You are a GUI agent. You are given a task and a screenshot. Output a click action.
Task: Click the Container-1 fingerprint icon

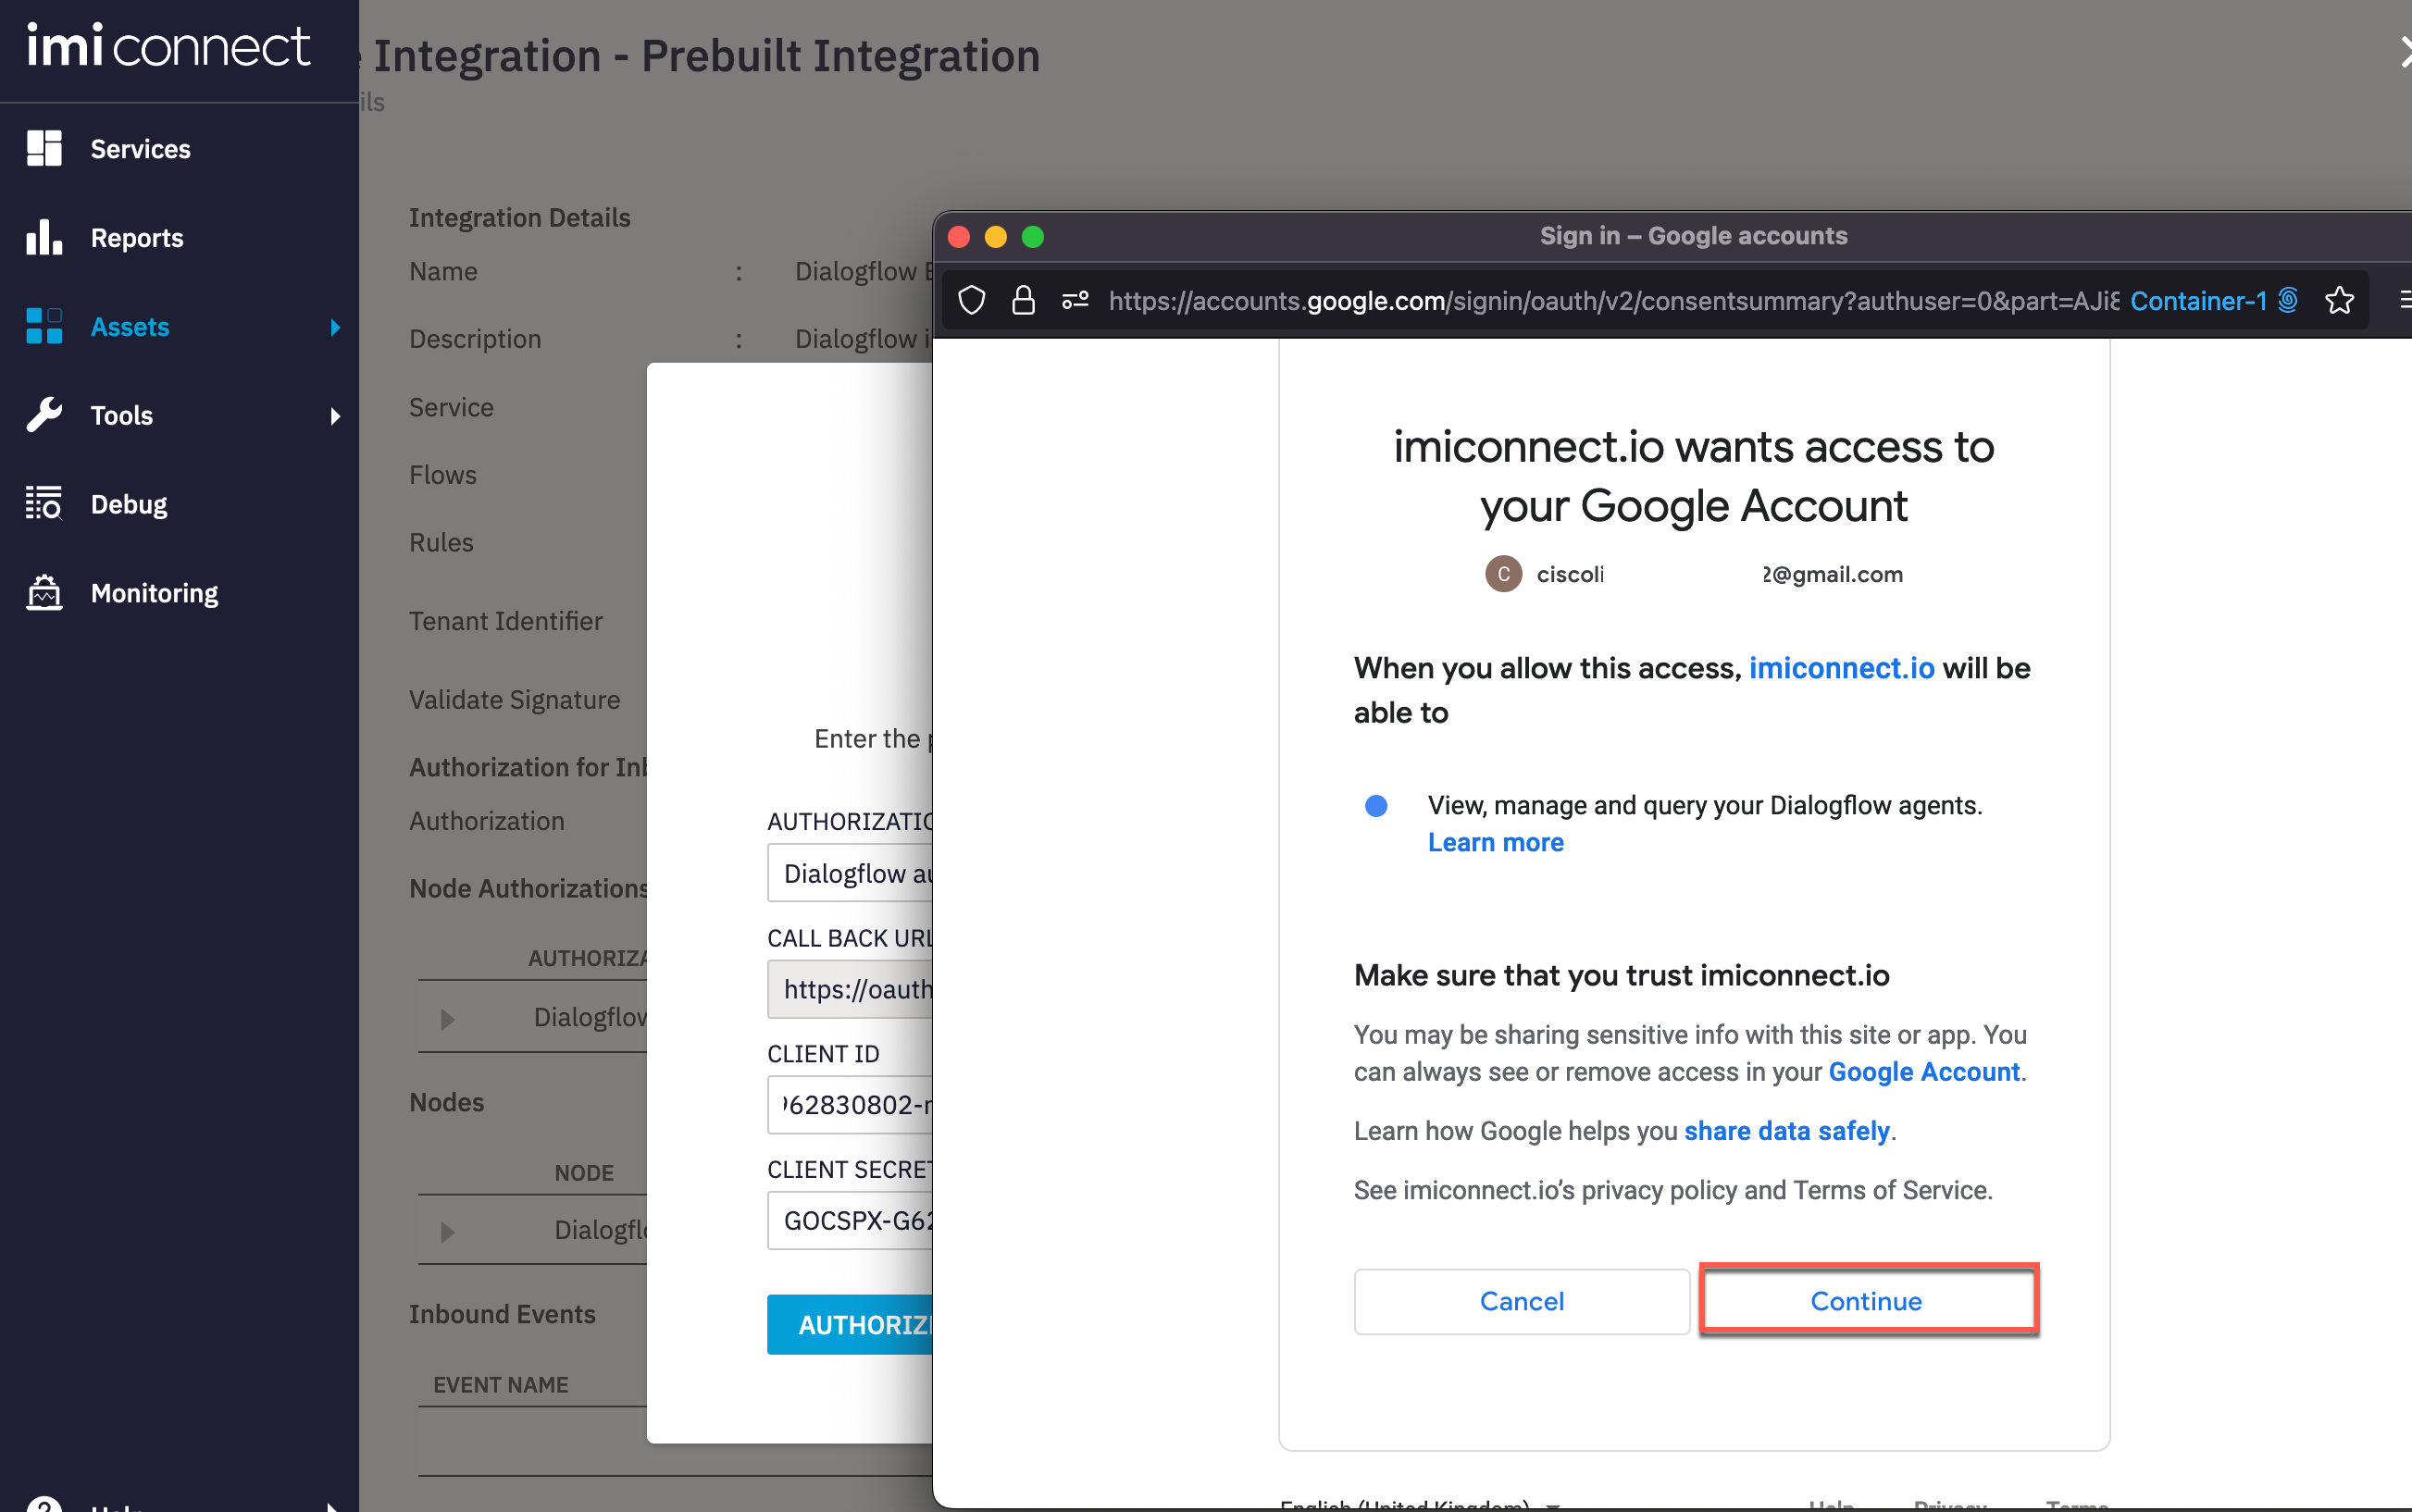[2287, 300]
